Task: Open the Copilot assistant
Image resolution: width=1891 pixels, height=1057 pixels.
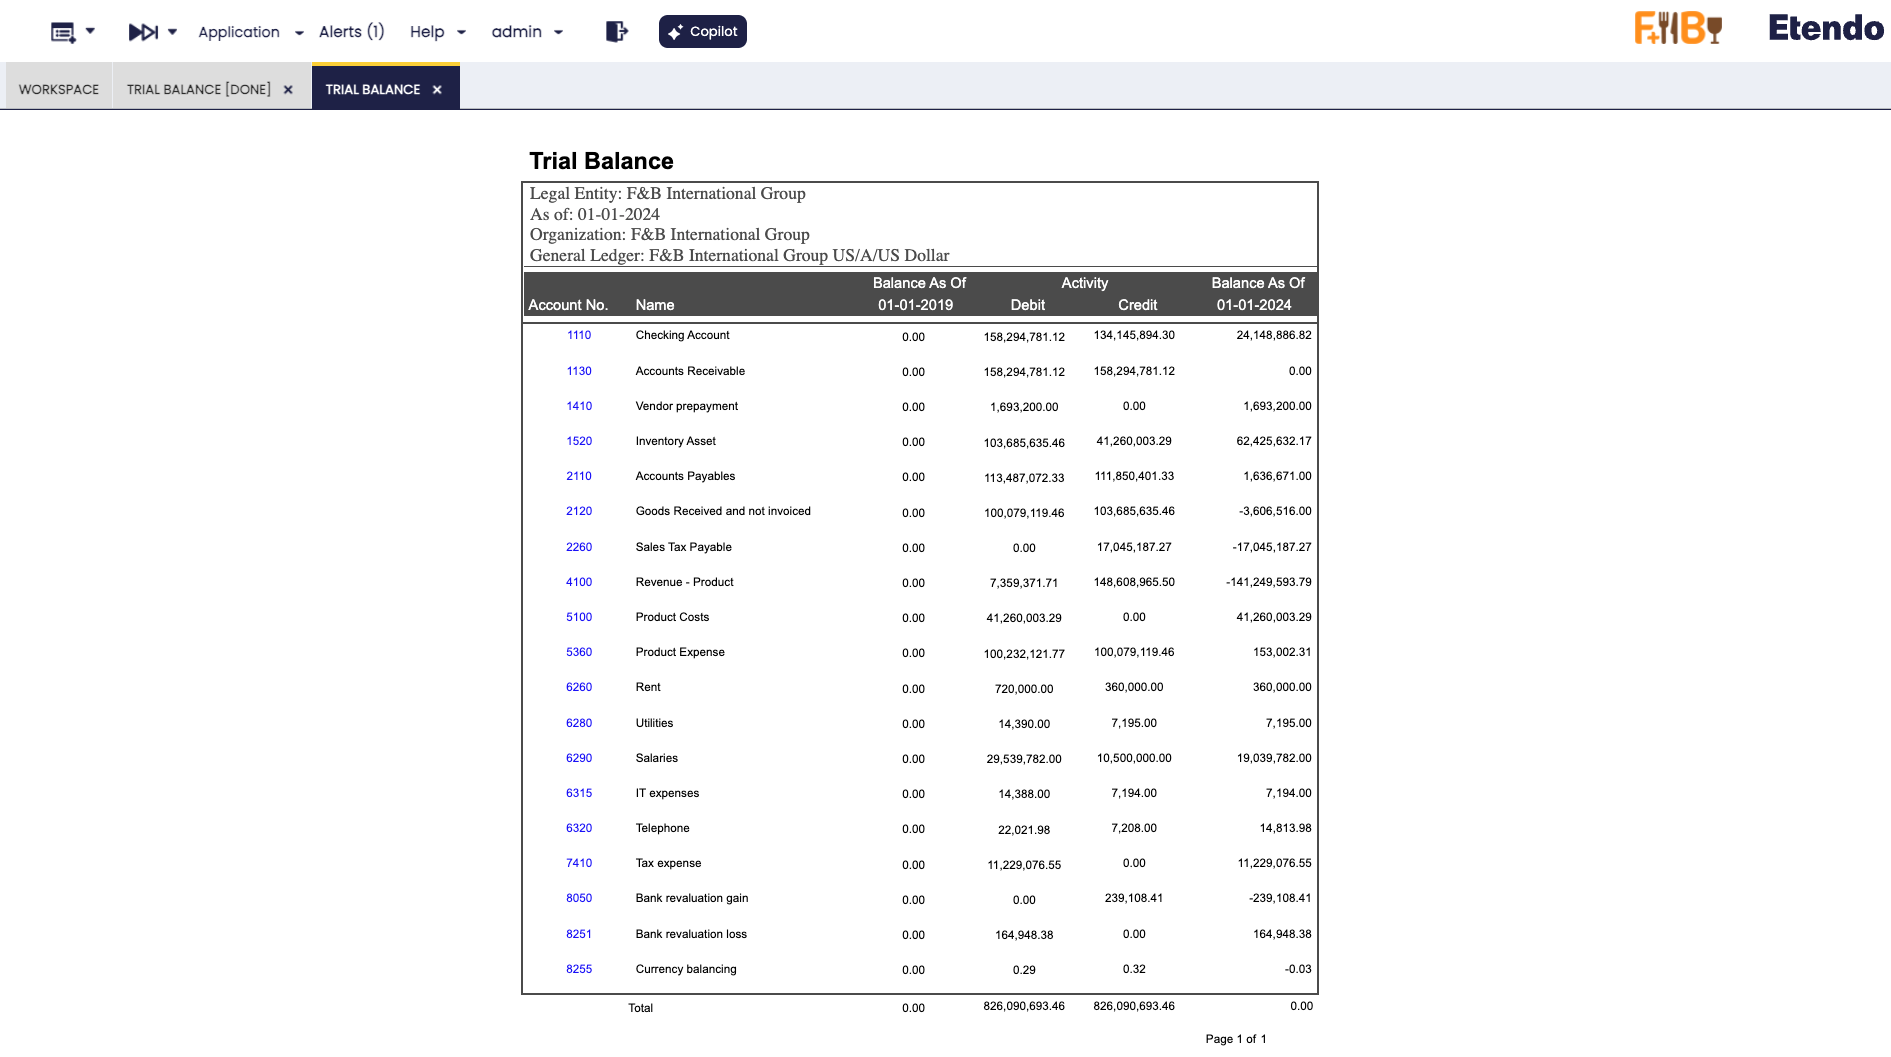Action: [702, 32]
